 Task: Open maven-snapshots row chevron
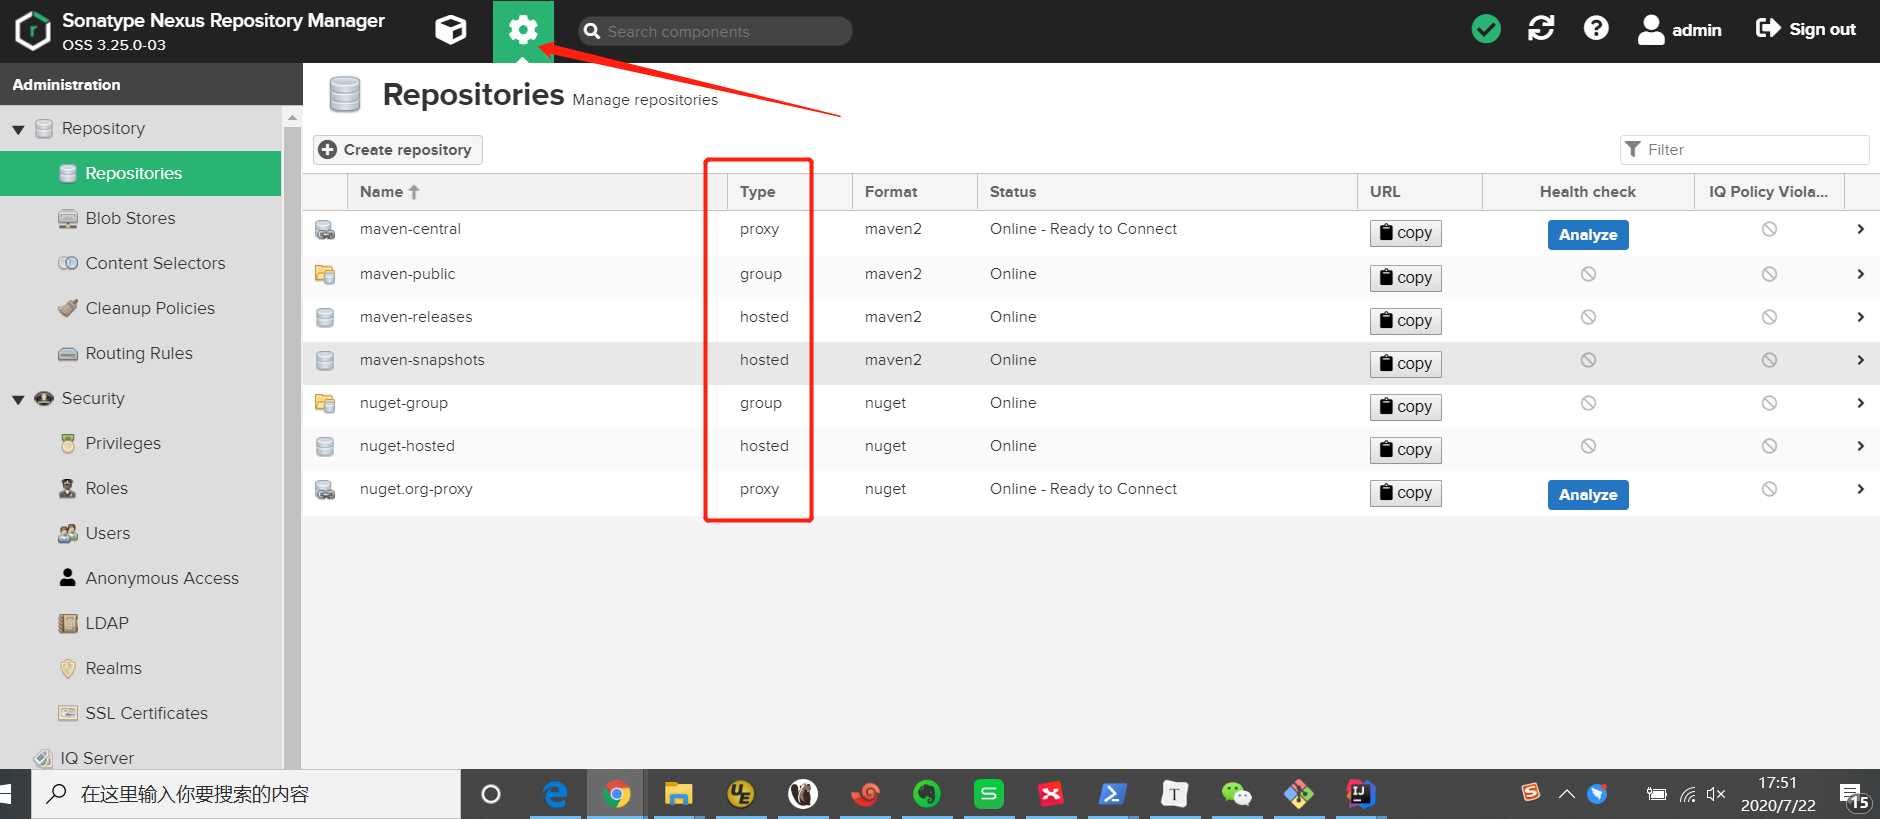click(x=1860, y=360)
